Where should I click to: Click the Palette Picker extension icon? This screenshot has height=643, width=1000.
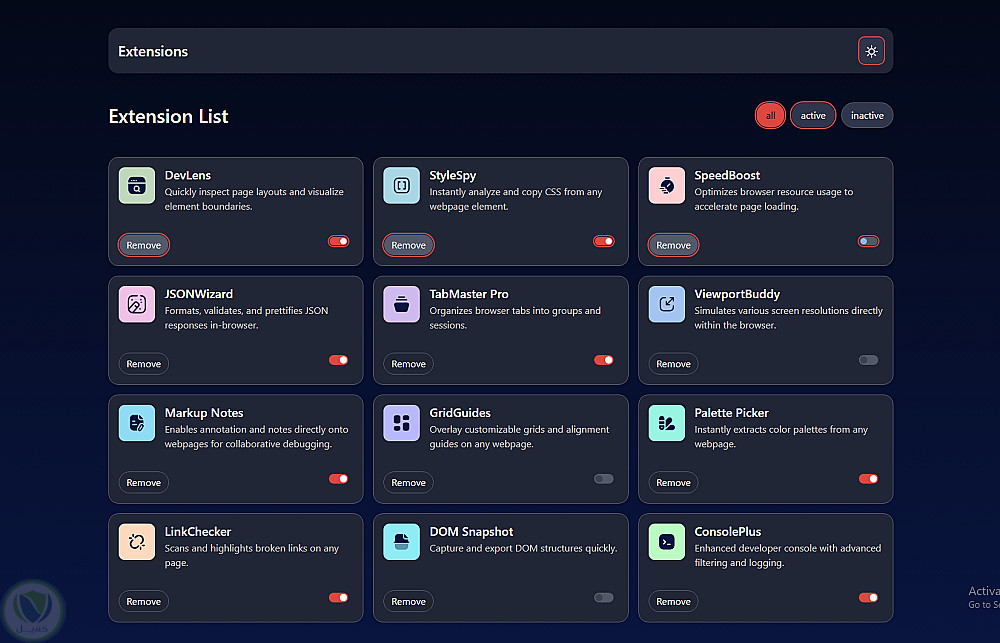[666, 423]
